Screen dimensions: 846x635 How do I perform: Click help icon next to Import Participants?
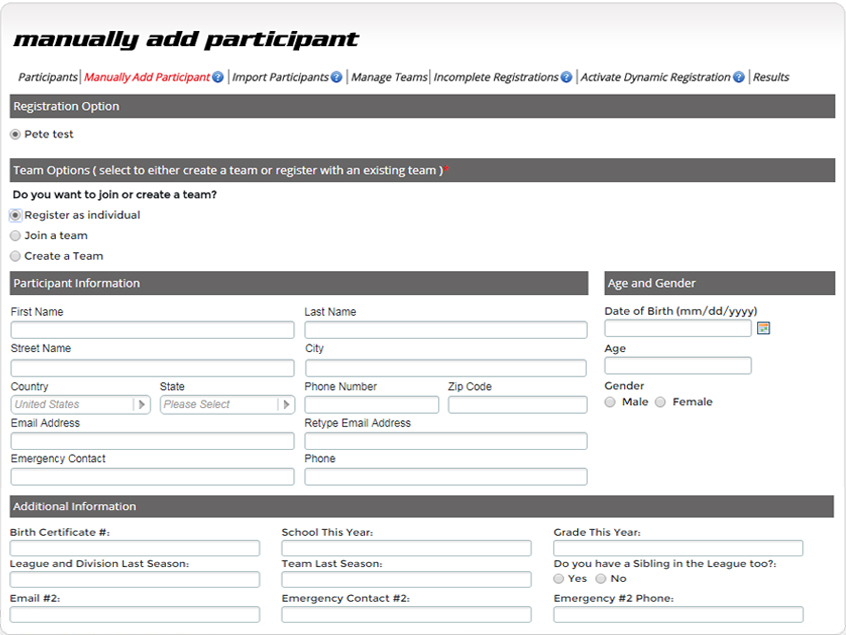tap(337, 77)
